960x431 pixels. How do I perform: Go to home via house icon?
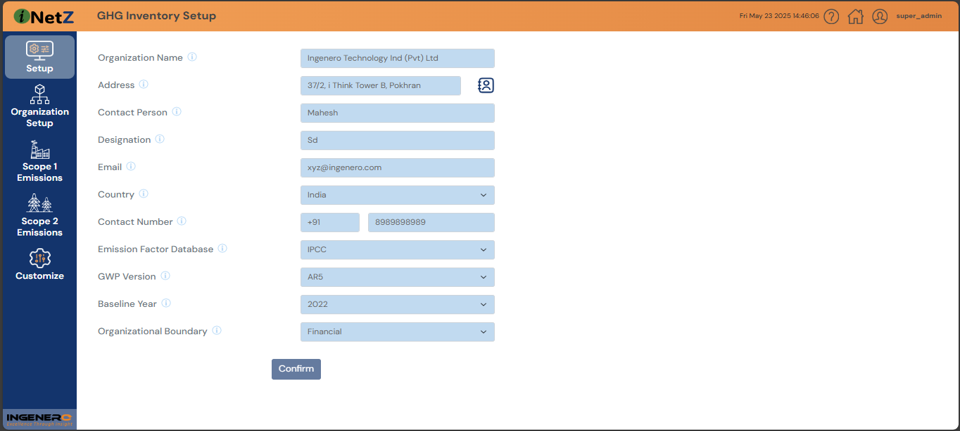(x=855, y=16)
